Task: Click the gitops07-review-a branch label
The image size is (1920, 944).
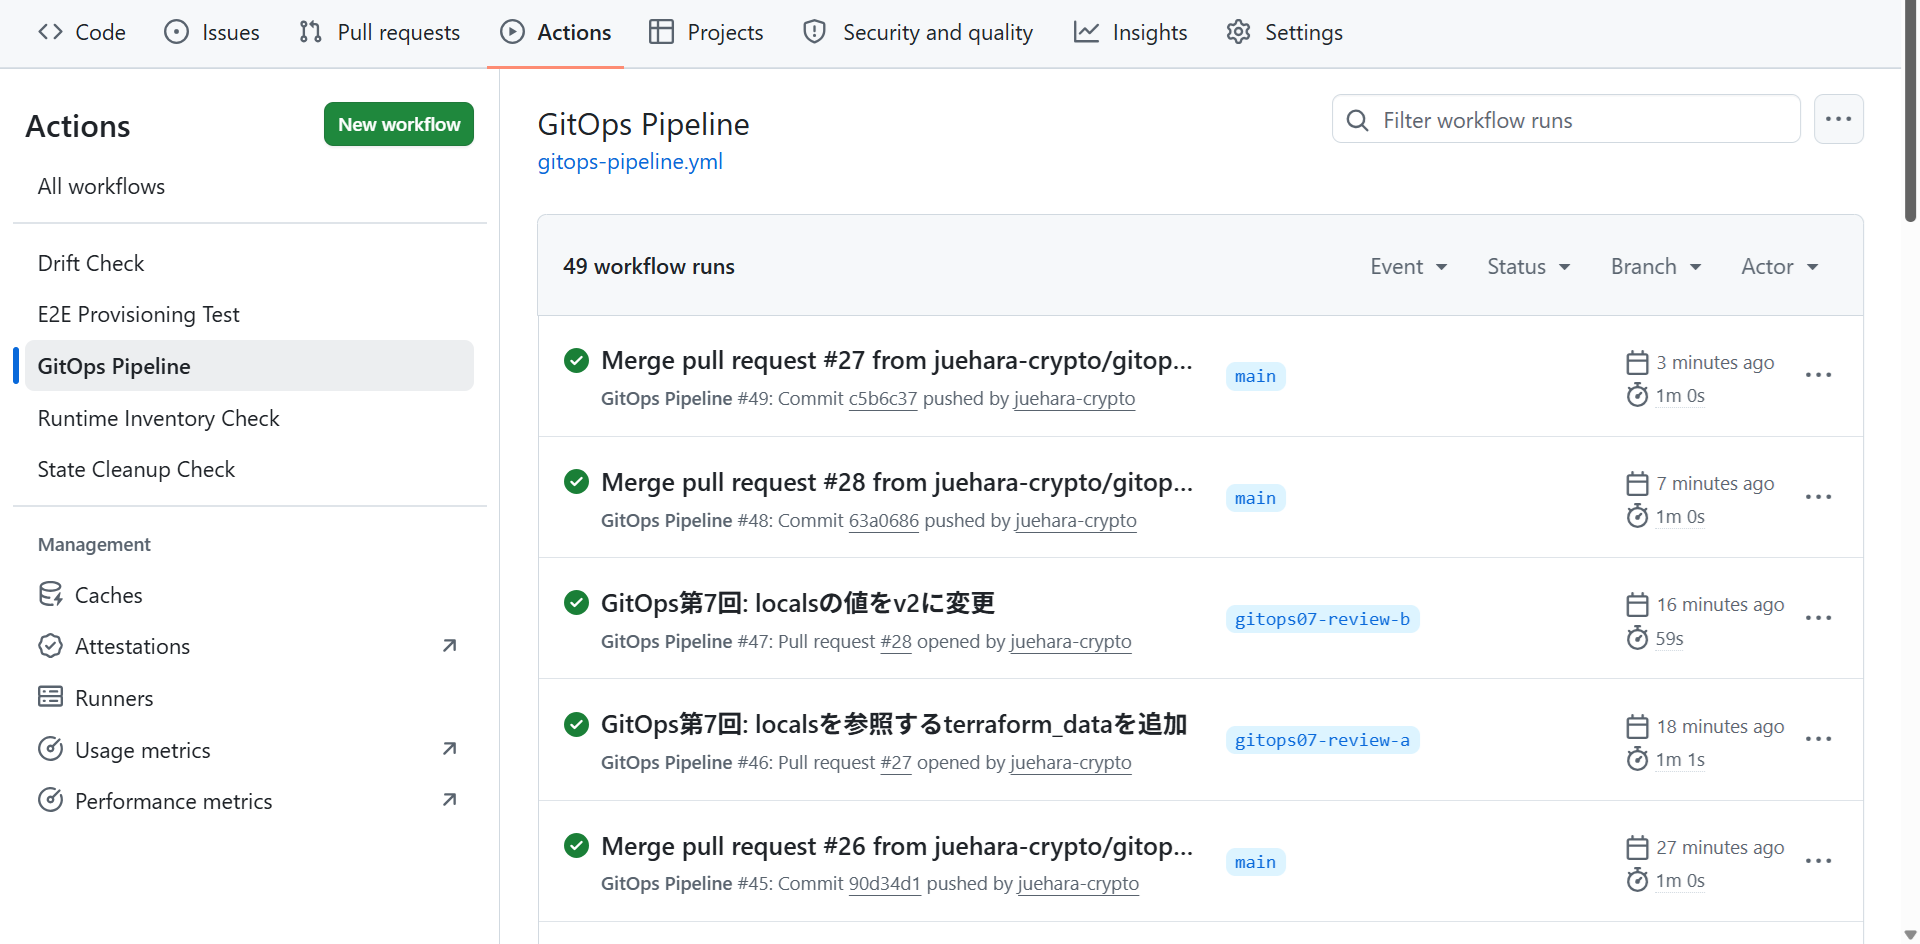Action: pos(1322,740)
